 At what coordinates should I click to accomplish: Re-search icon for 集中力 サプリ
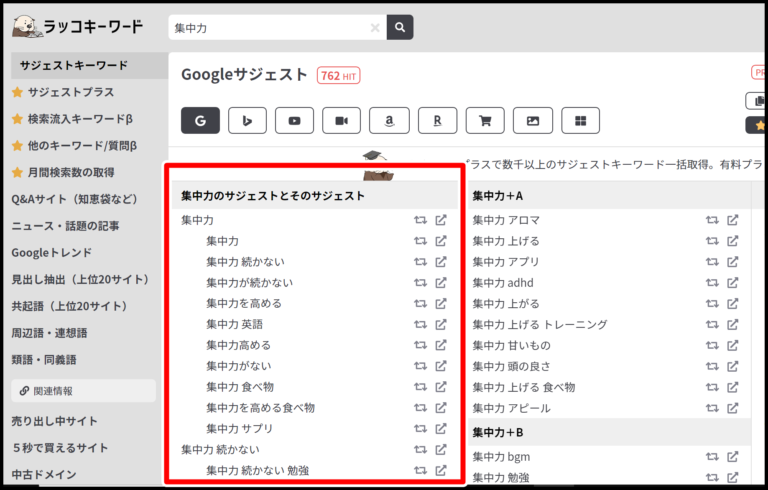(x=420, y=429)
